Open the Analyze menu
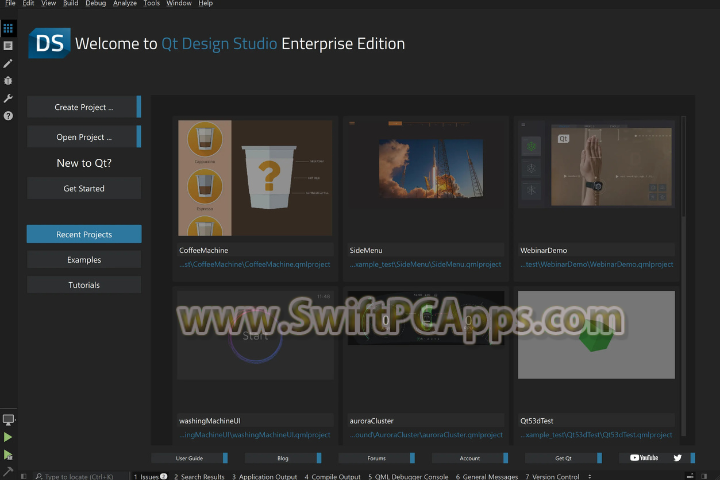This screenshot has width=720, height=480. [x=125, y=3]
